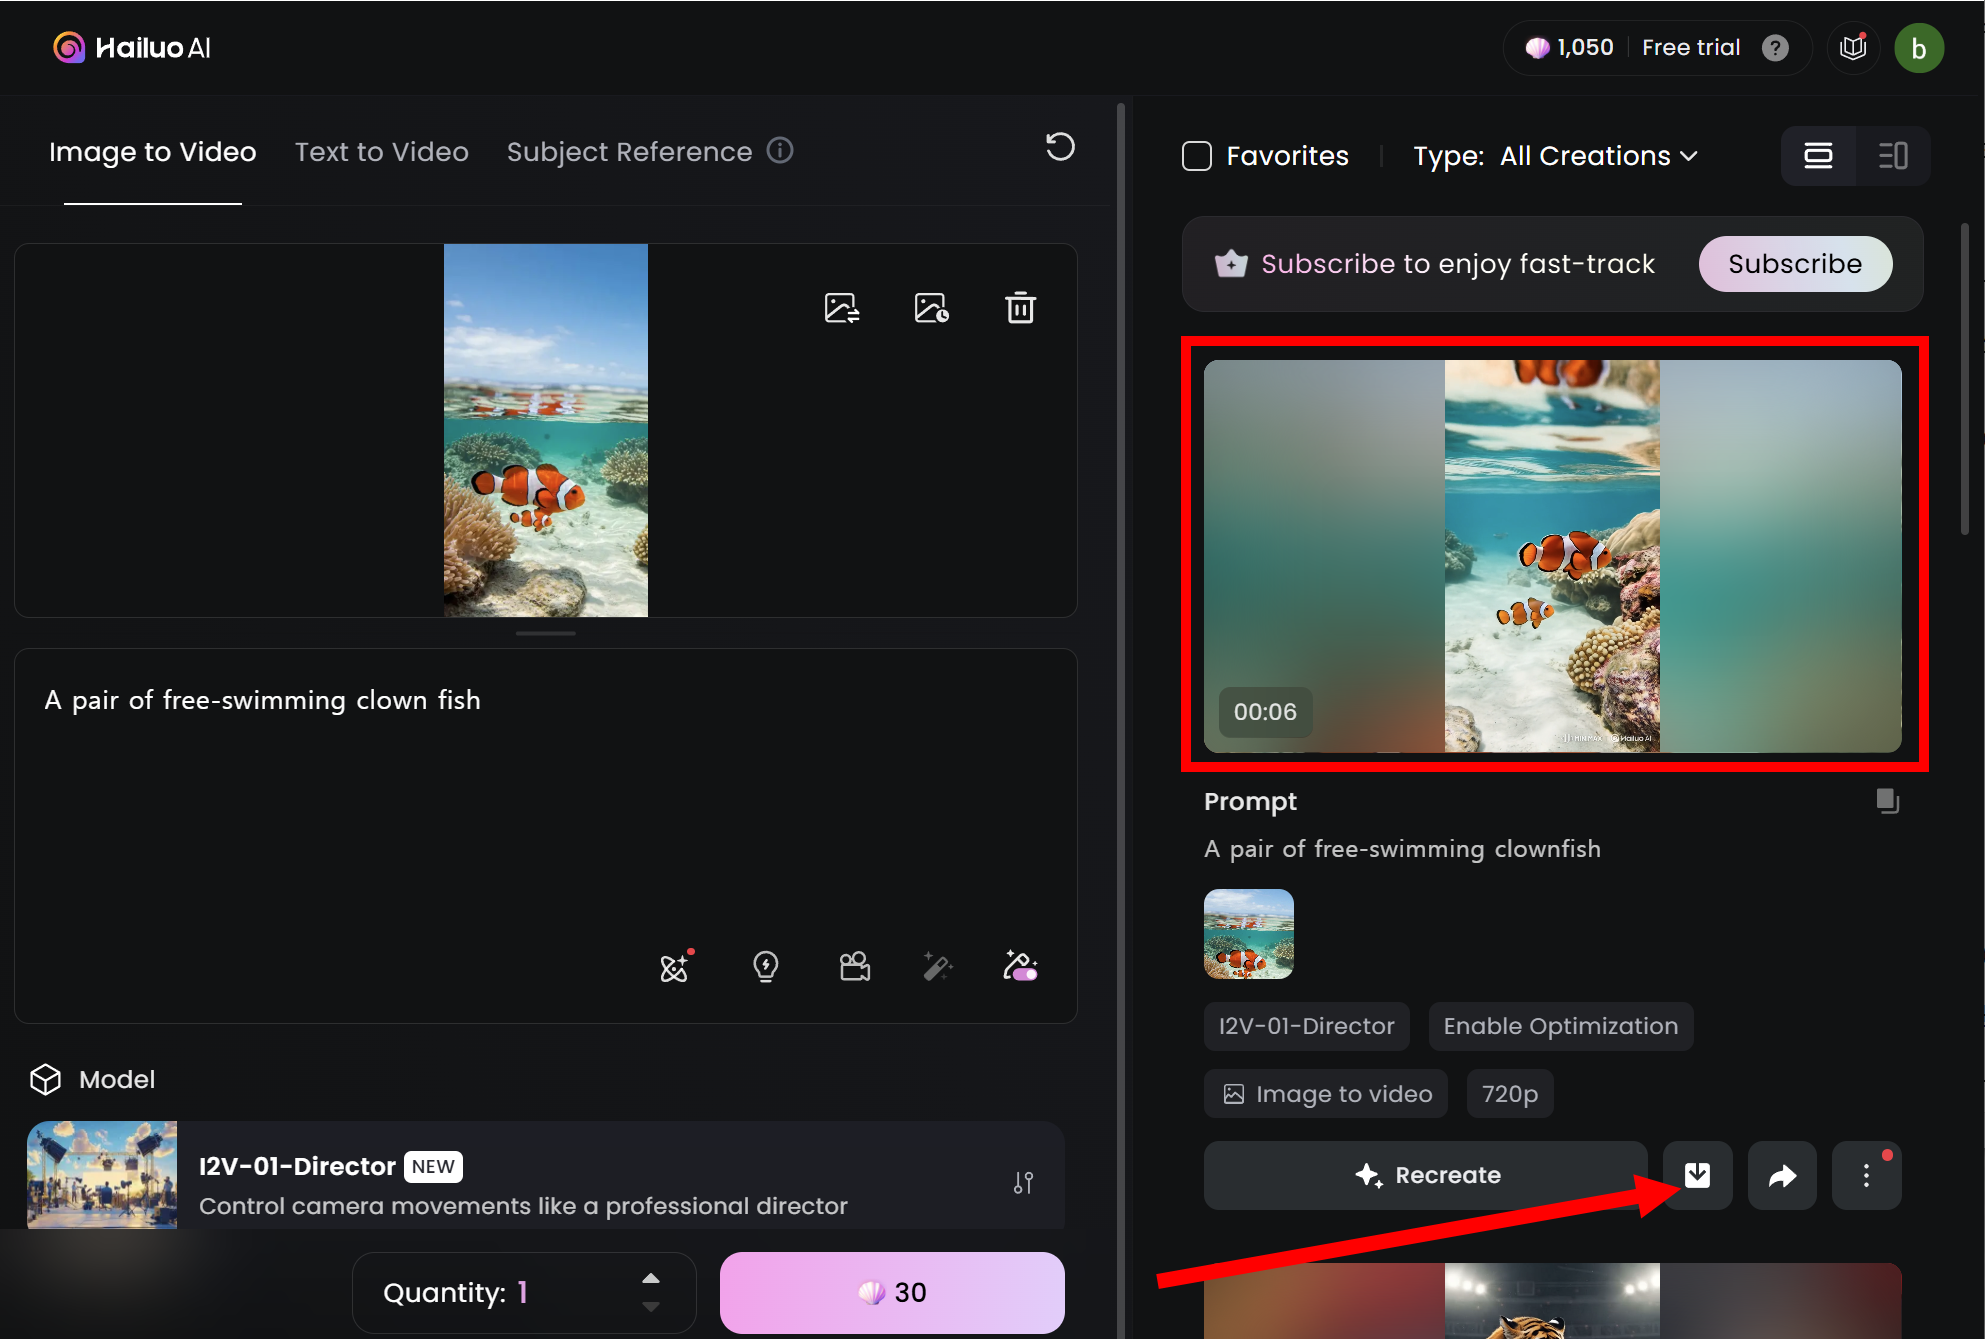Toggle prompt optimization switch icon
1985x1339 pixels.
point(1020,966)
